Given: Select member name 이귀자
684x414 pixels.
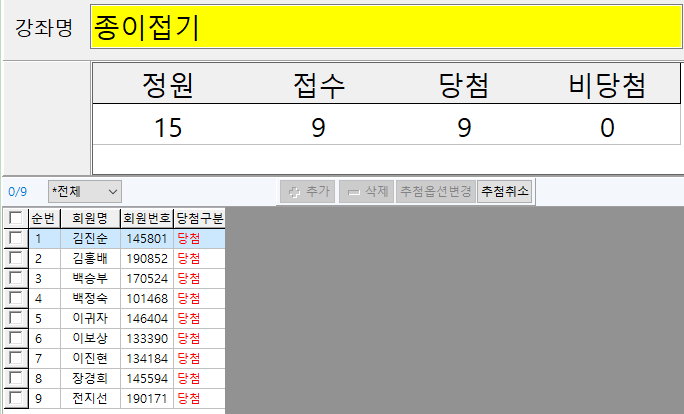Looking at the screenshot, I should click(90, 318).
